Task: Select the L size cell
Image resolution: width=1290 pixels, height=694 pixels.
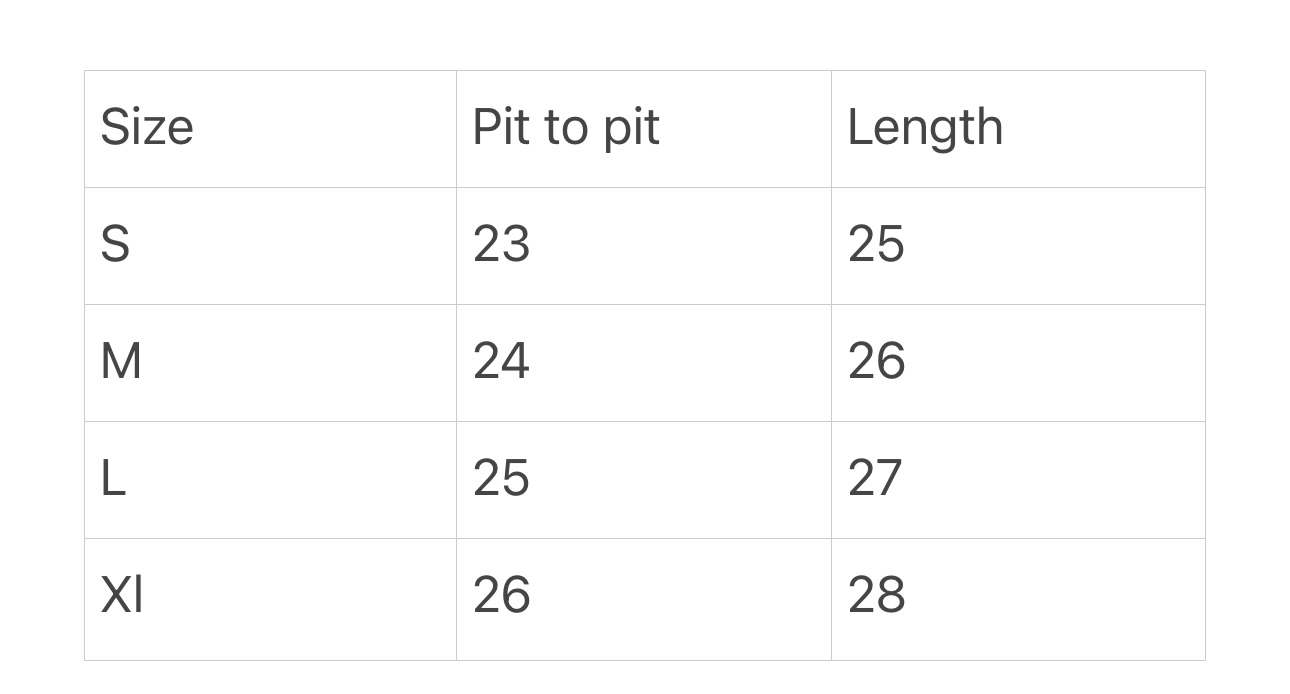Action: (113, 479)
